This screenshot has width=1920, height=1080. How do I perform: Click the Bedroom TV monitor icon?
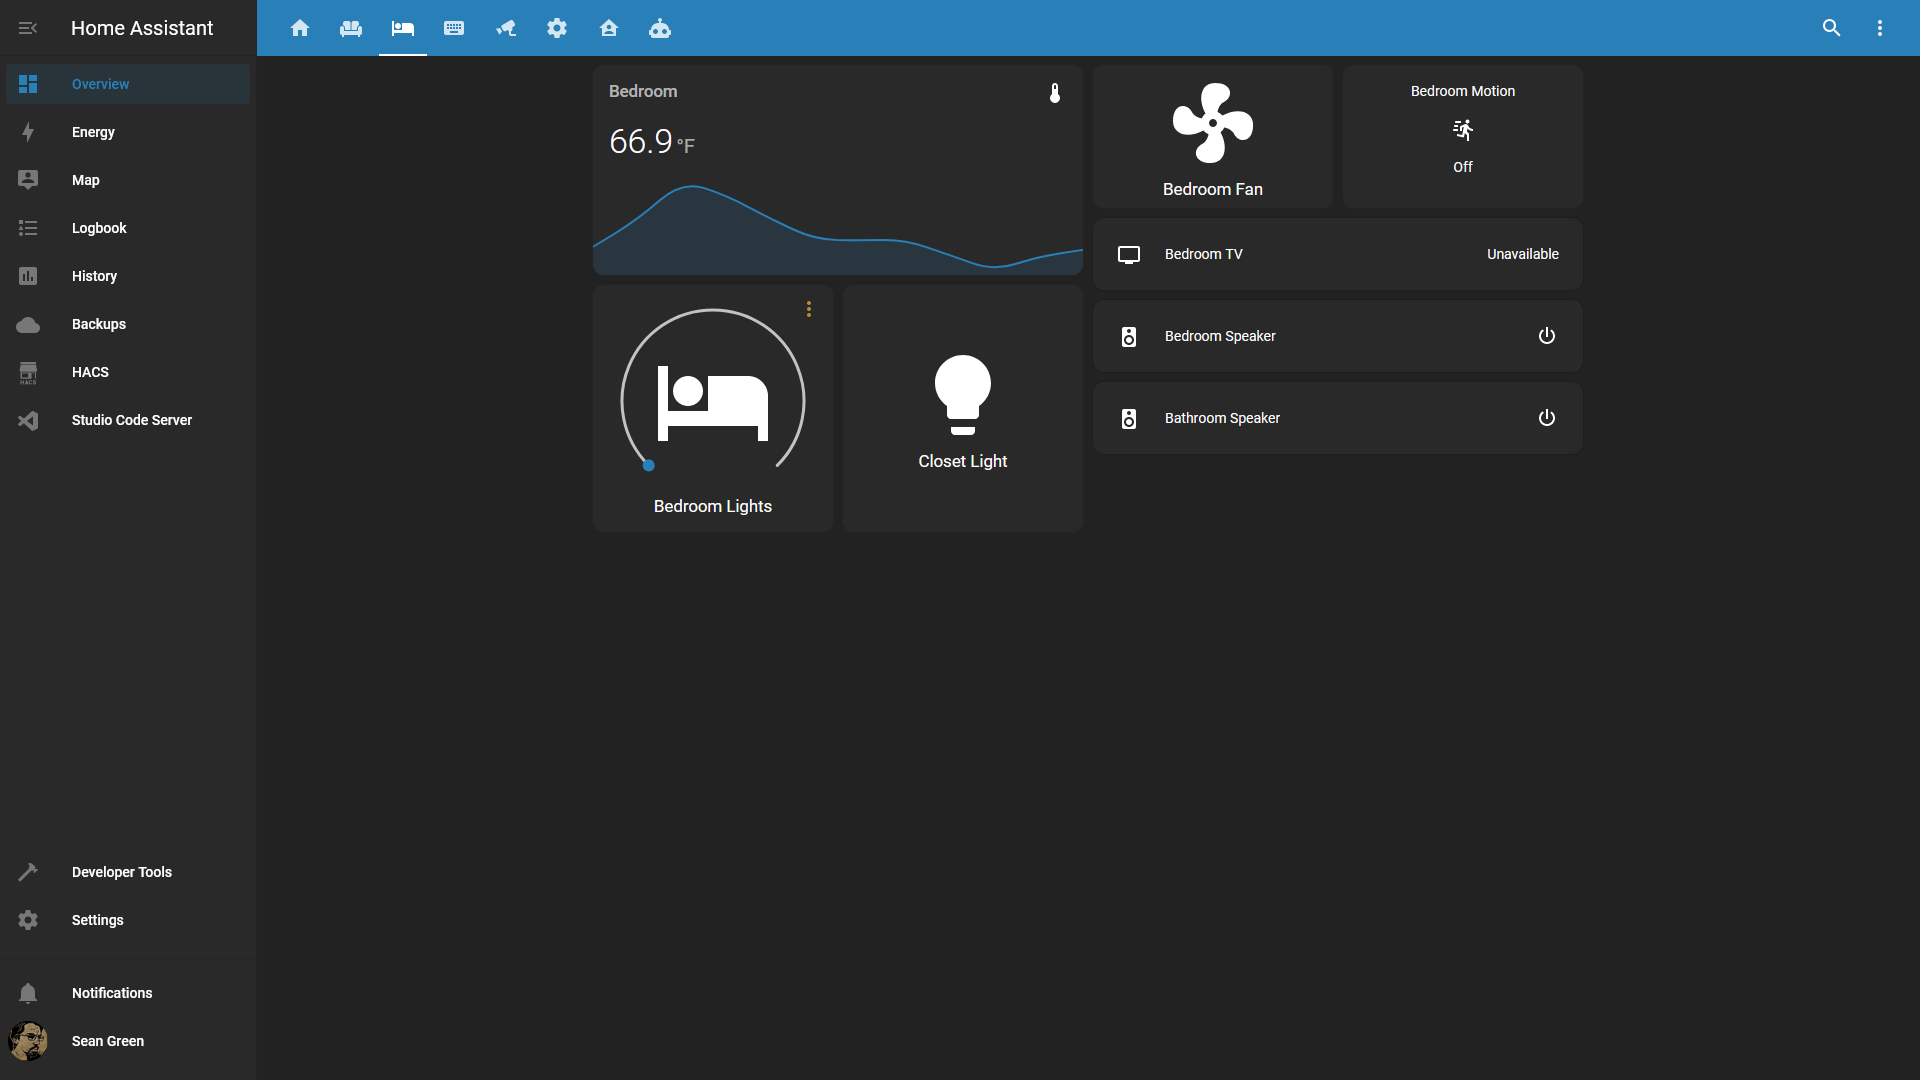pyautogui.click(x=1129, y=254)
